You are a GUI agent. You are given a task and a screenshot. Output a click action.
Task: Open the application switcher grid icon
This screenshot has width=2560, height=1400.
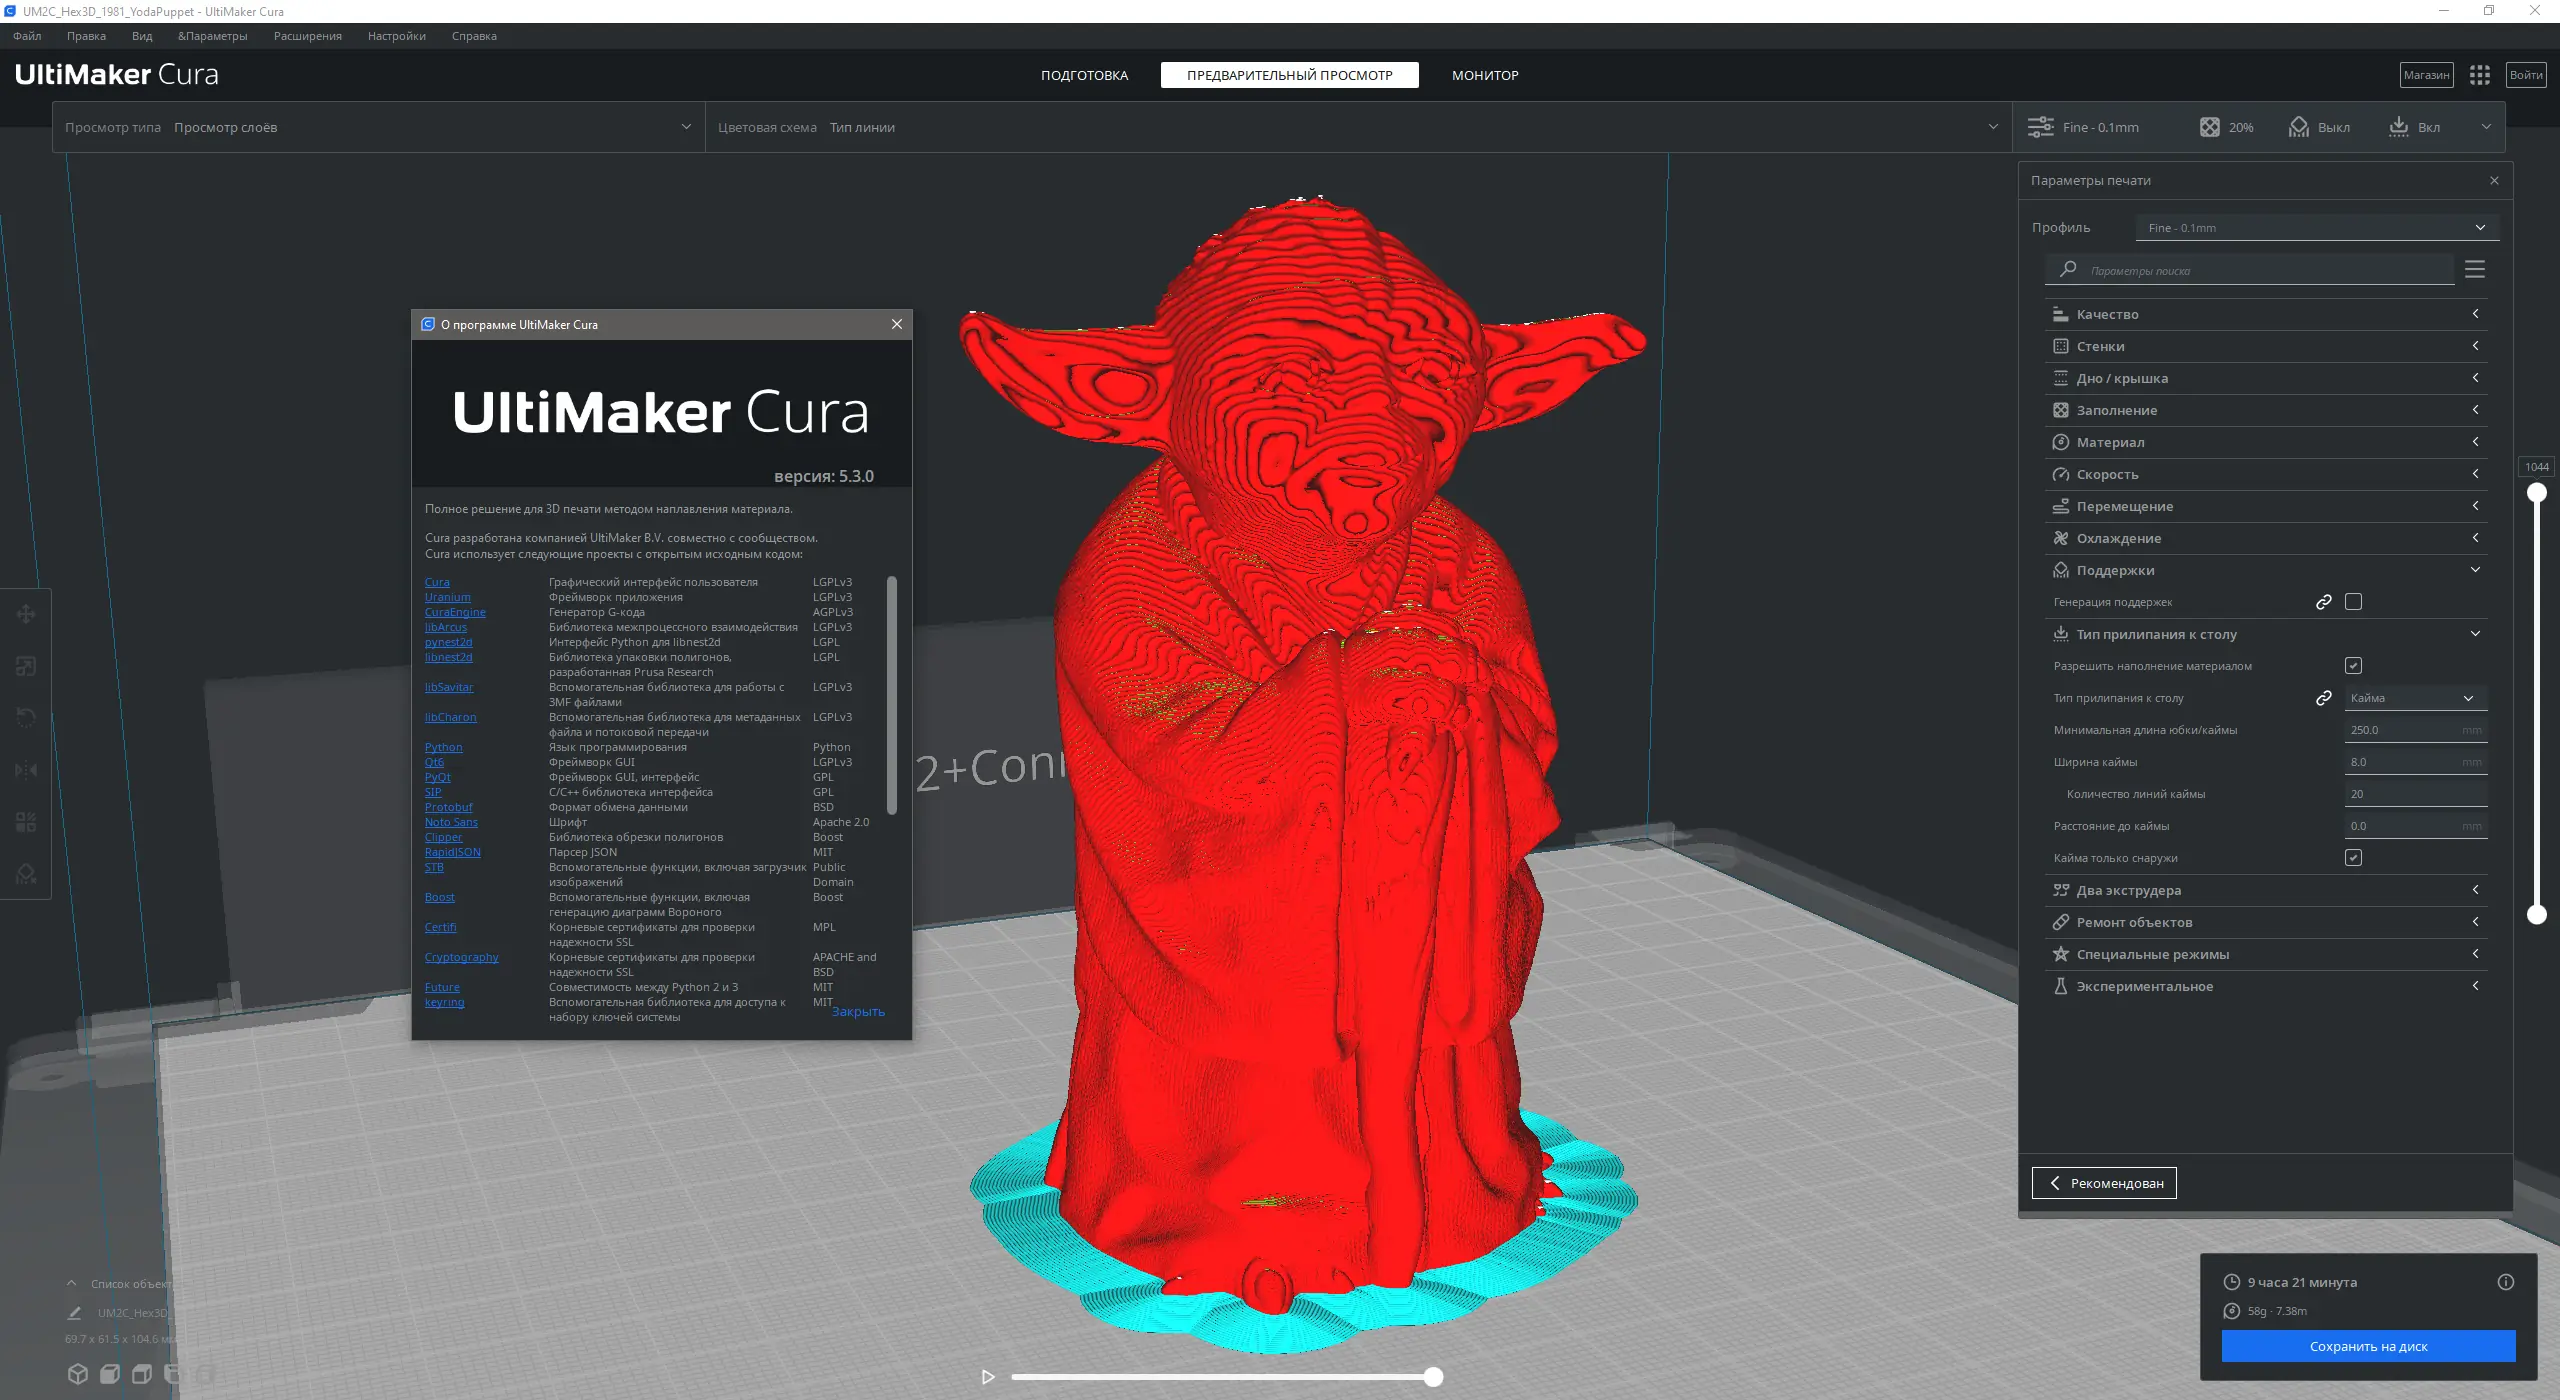[x=2479, y=75]
